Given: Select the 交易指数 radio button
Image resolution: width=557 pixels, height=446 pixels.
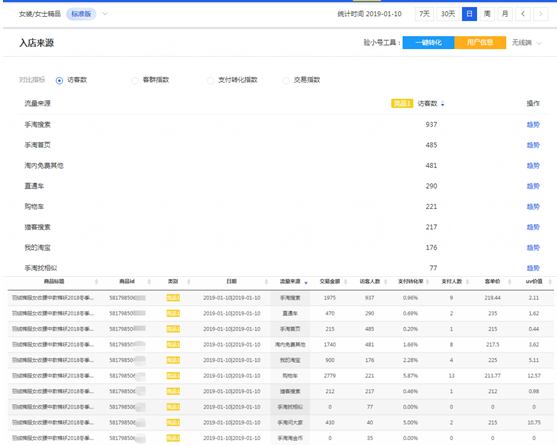Looking at the screenshot, I should [286, 81].
